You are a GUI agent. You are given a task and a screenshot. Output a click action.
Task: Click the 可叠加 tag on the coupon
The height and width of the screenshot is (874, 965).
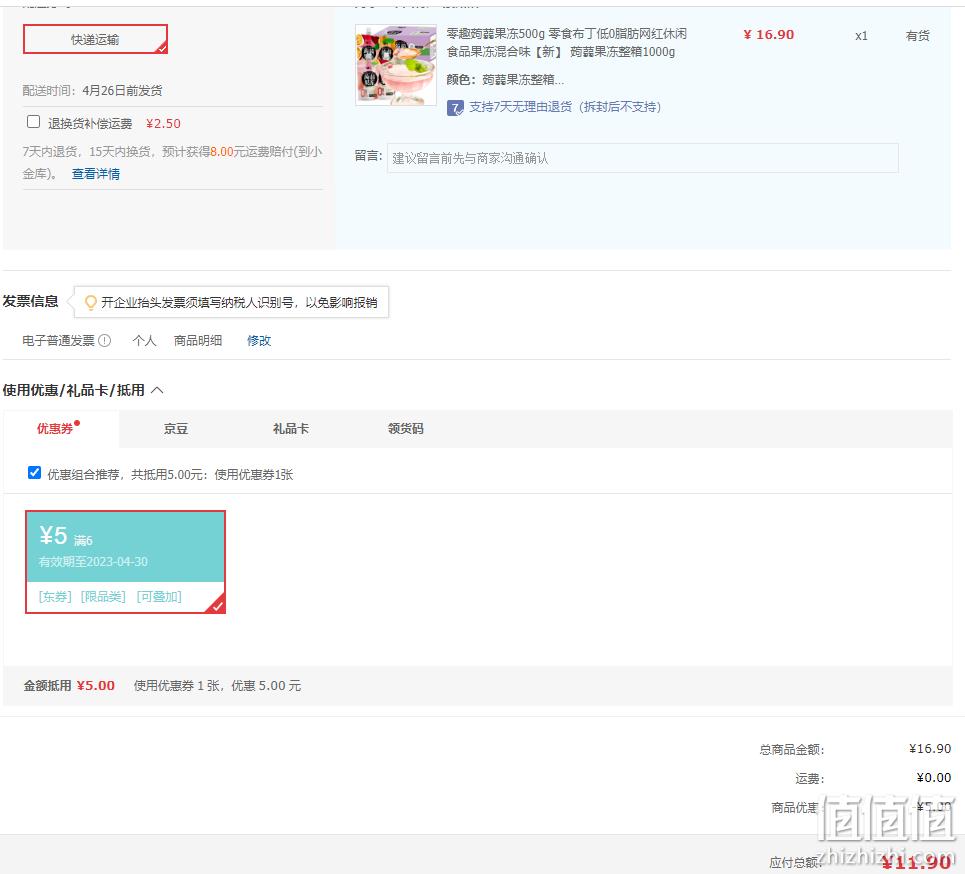(159, 596)
